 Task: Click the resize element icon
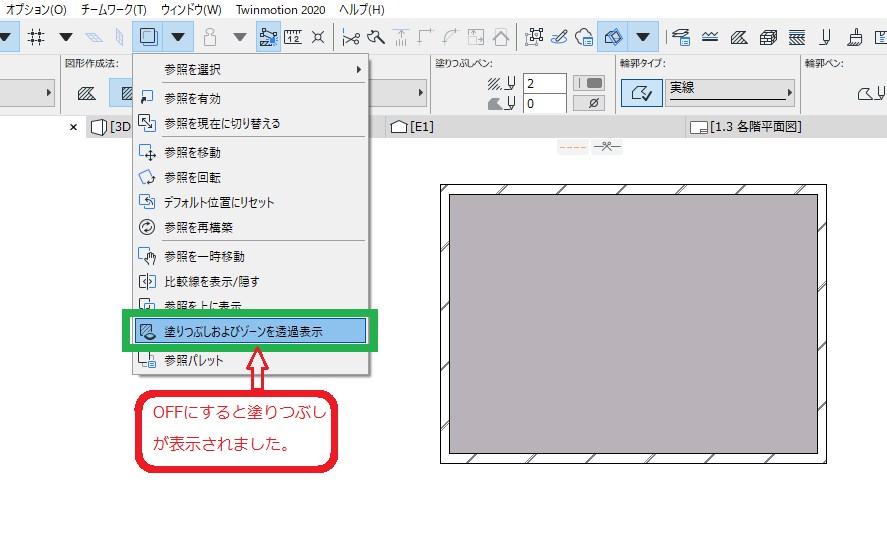coord(476,37)
